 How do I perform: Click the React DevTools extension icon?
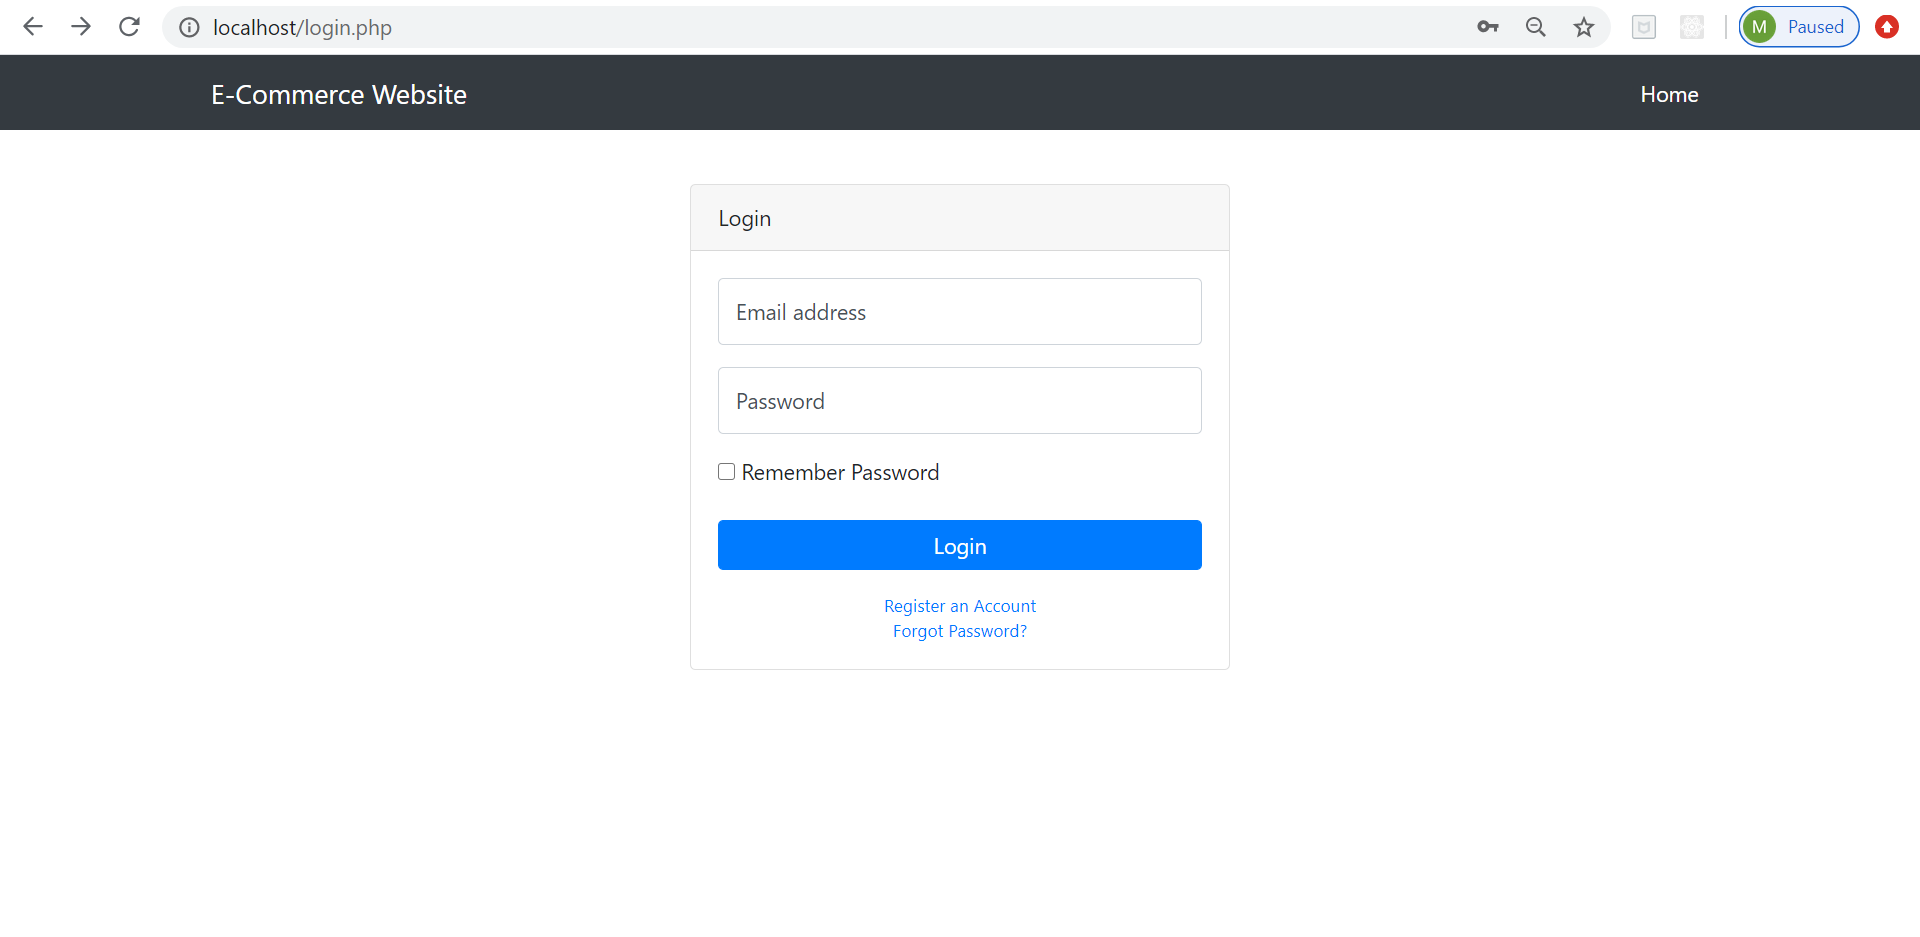1691,27
